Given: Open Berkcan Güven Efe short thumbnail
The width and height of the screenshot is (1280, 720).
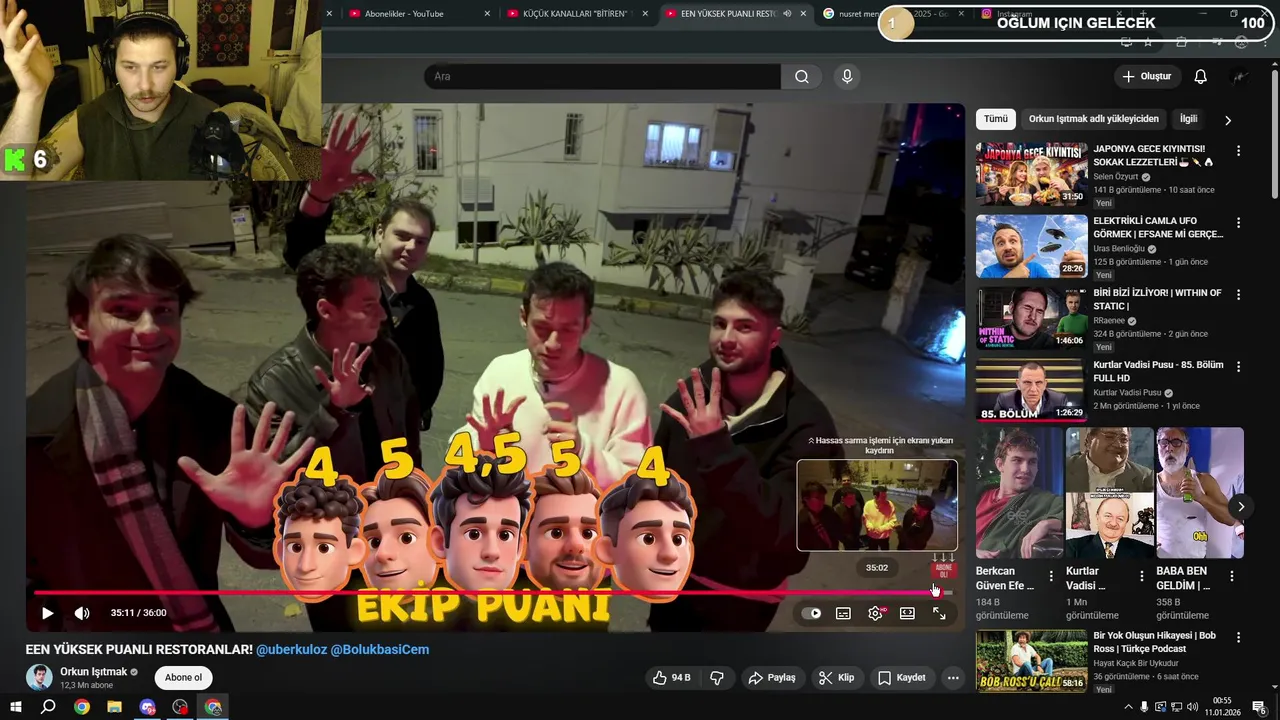Looking at the screenshot, I should pos(1019,493).
